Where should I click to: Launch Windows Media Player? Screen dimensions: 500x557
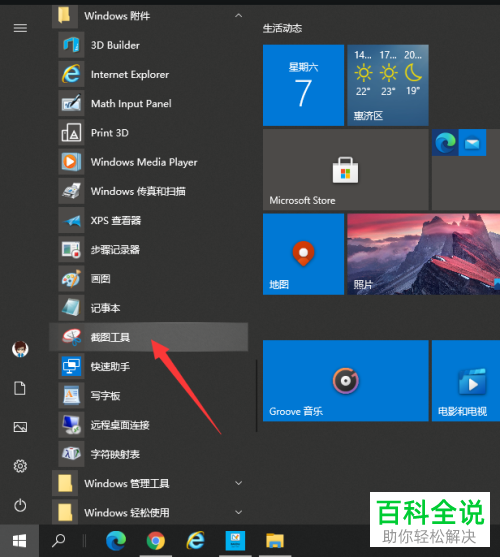point(148,162)
